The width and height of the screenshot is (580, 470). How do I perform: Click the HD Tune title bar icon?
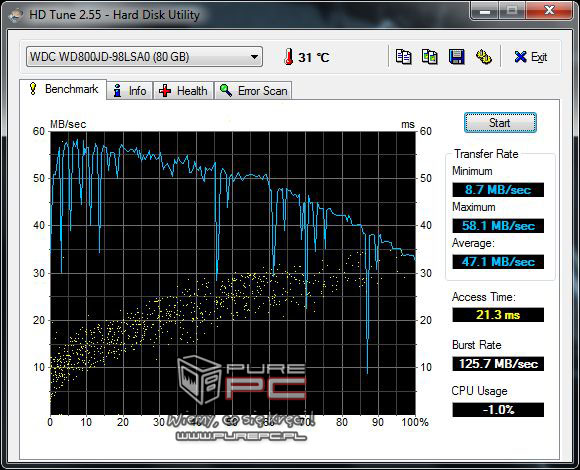16,15
